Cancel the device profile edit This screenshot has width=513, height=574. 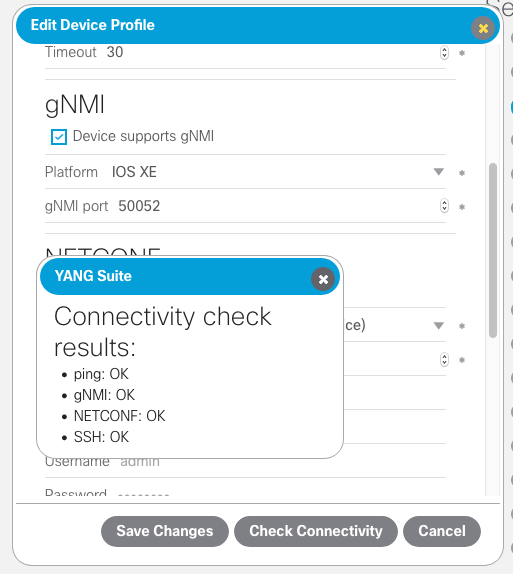coord(442,531)
